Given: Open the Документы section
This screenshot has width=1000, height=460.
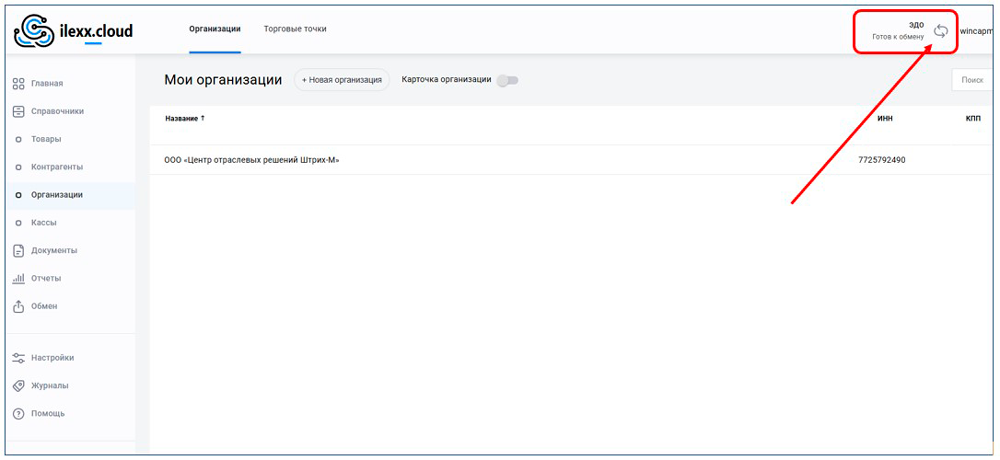Looking at the screenshot, I should coord(53,250).
